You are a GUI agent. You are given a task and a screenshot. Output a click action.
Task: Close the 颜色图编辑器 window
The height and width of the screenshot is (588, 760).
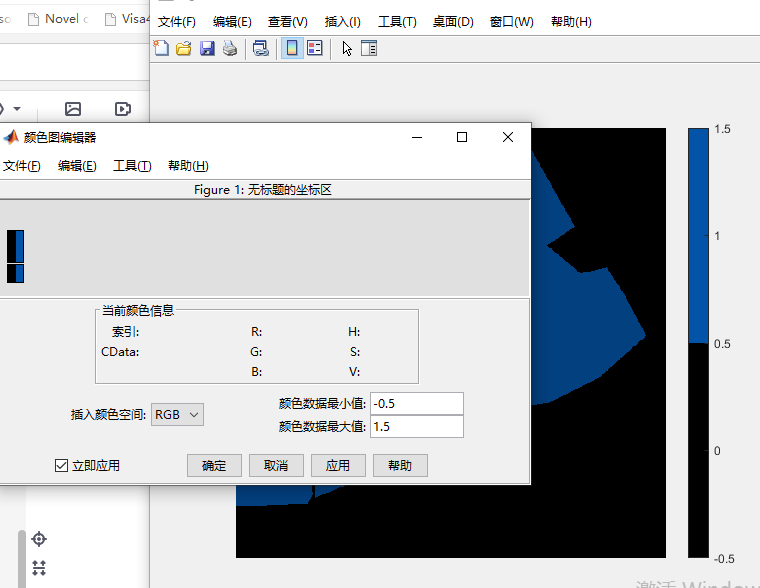click(507, 137)
